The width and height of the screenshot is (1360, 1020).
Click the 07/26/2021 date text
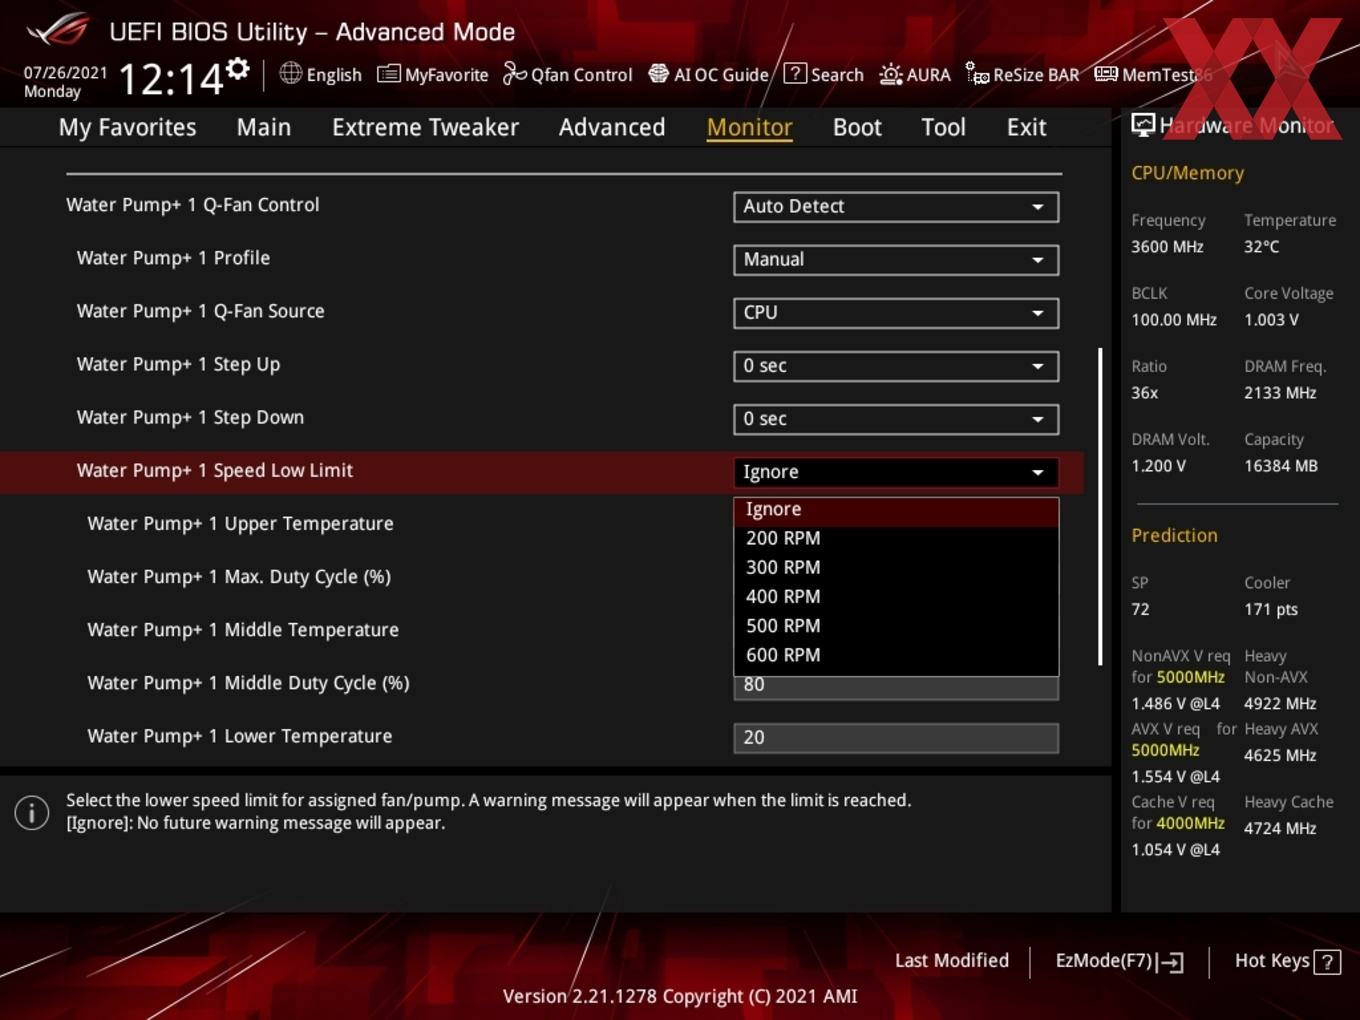65,73
